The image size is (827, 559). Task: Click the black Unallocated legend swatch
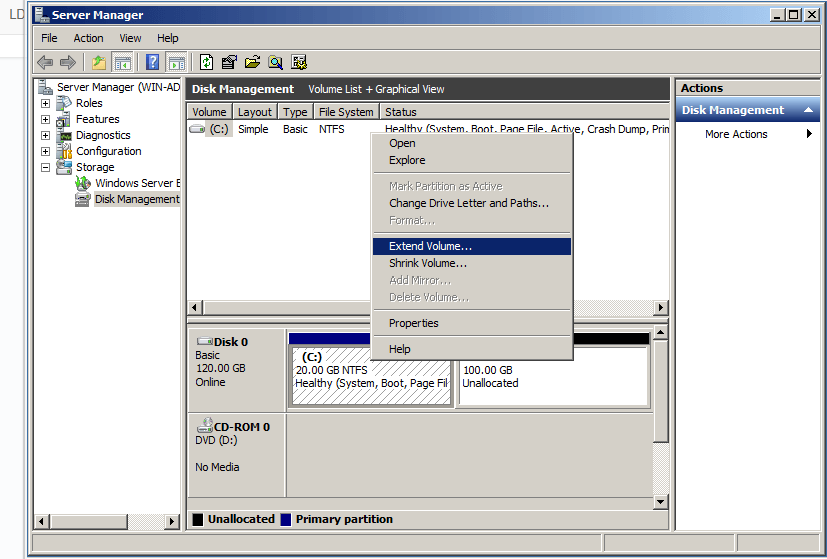click(x=198, y=519)
